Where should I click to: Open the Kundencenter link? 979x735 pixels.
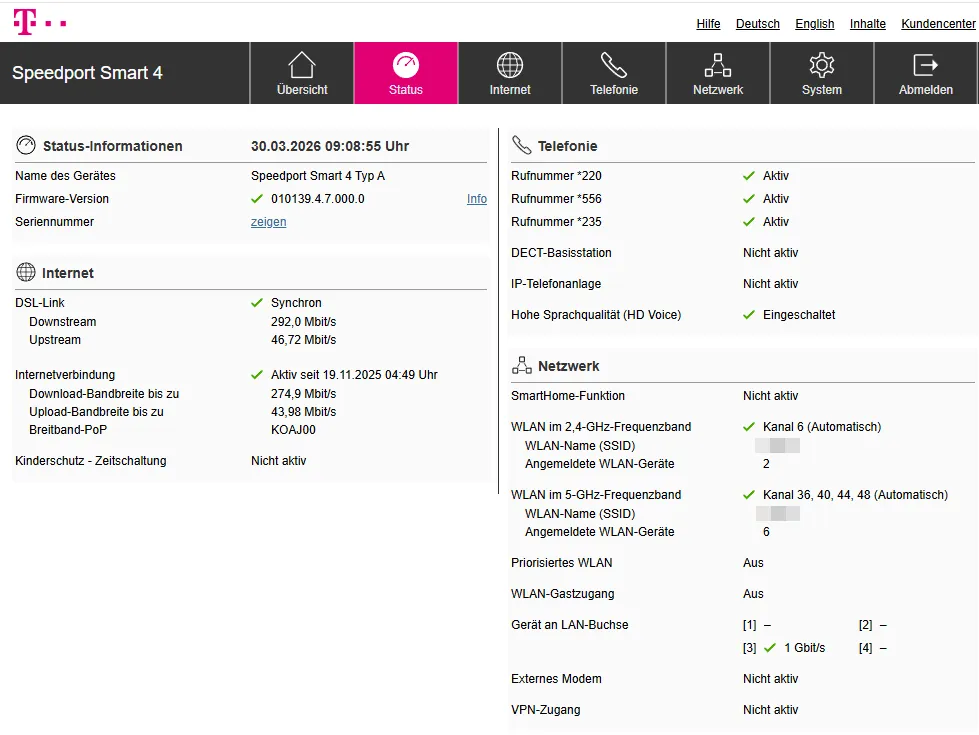937,24
